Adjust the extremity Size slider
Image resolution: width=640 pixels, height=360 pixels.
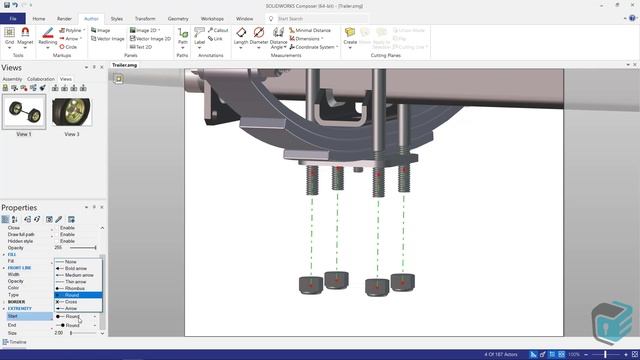83,333
